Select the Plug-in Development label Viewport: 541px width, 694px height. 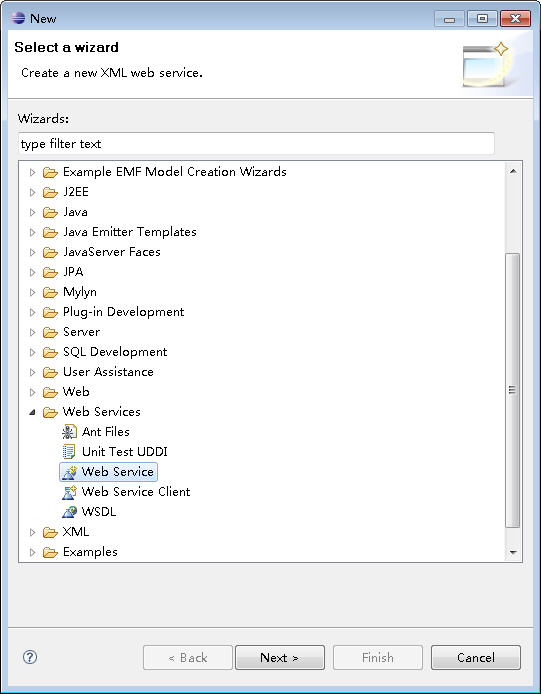click(x=124, y=312)
